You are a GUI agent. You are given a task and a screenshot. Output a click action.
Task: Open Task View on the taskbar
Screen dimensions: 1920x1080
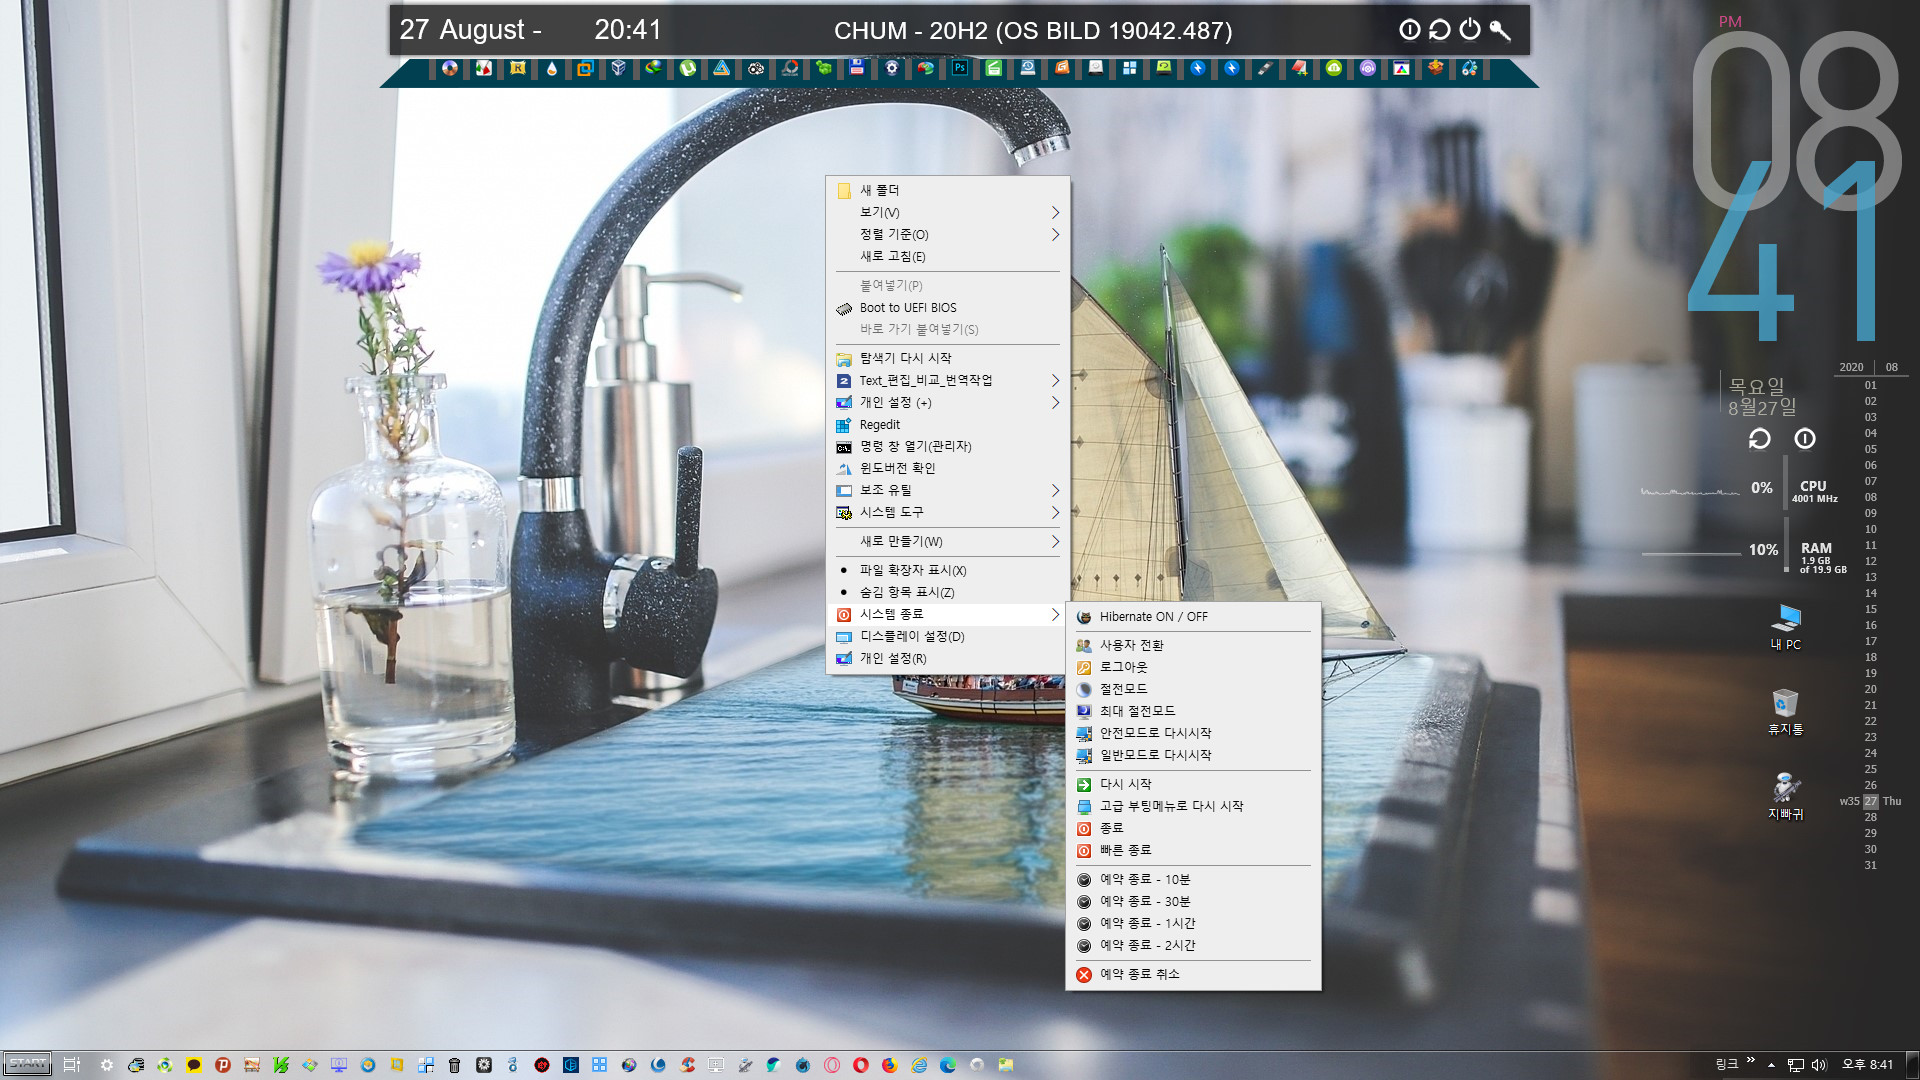[71, 1065]
